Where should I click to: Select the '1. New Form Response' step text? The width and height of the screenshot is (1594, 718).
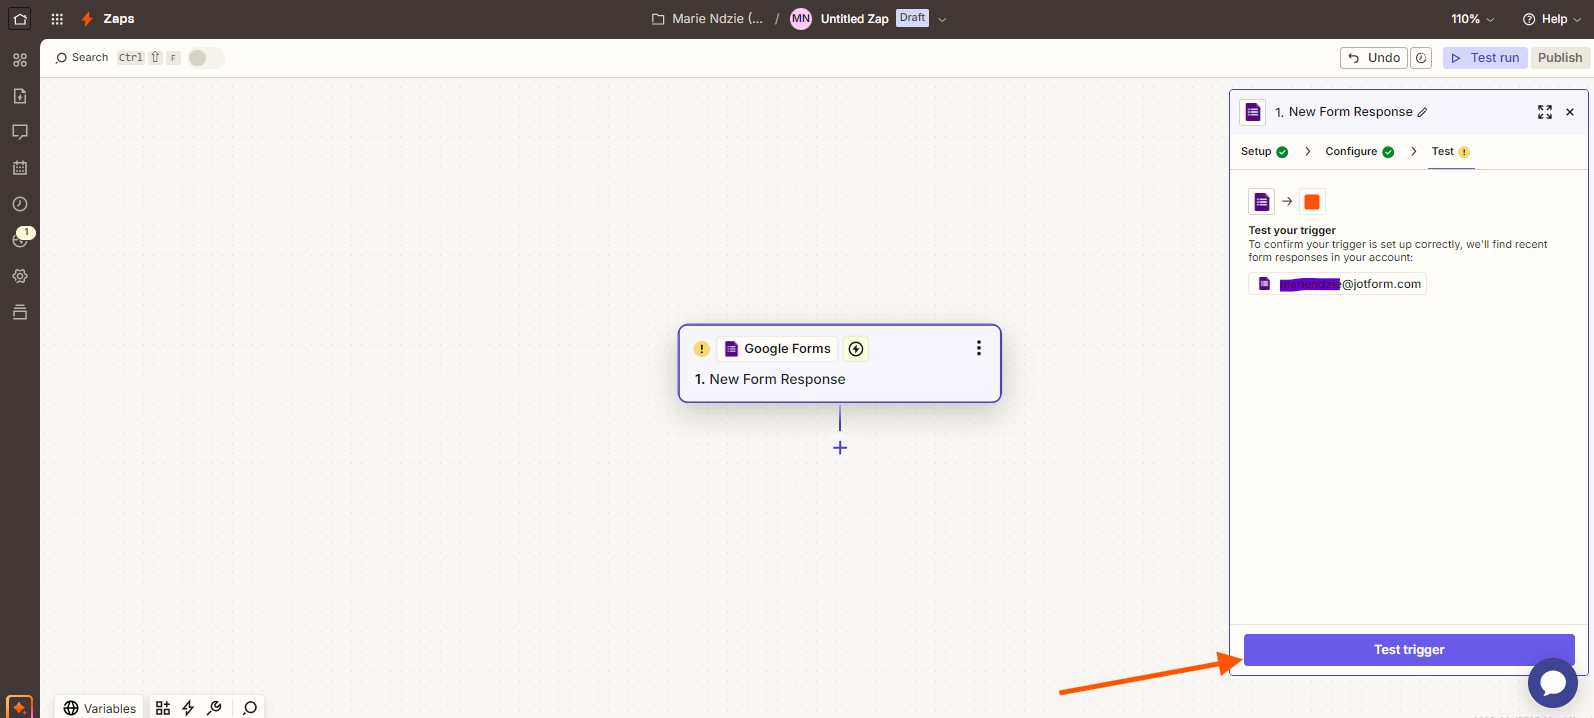770,379
